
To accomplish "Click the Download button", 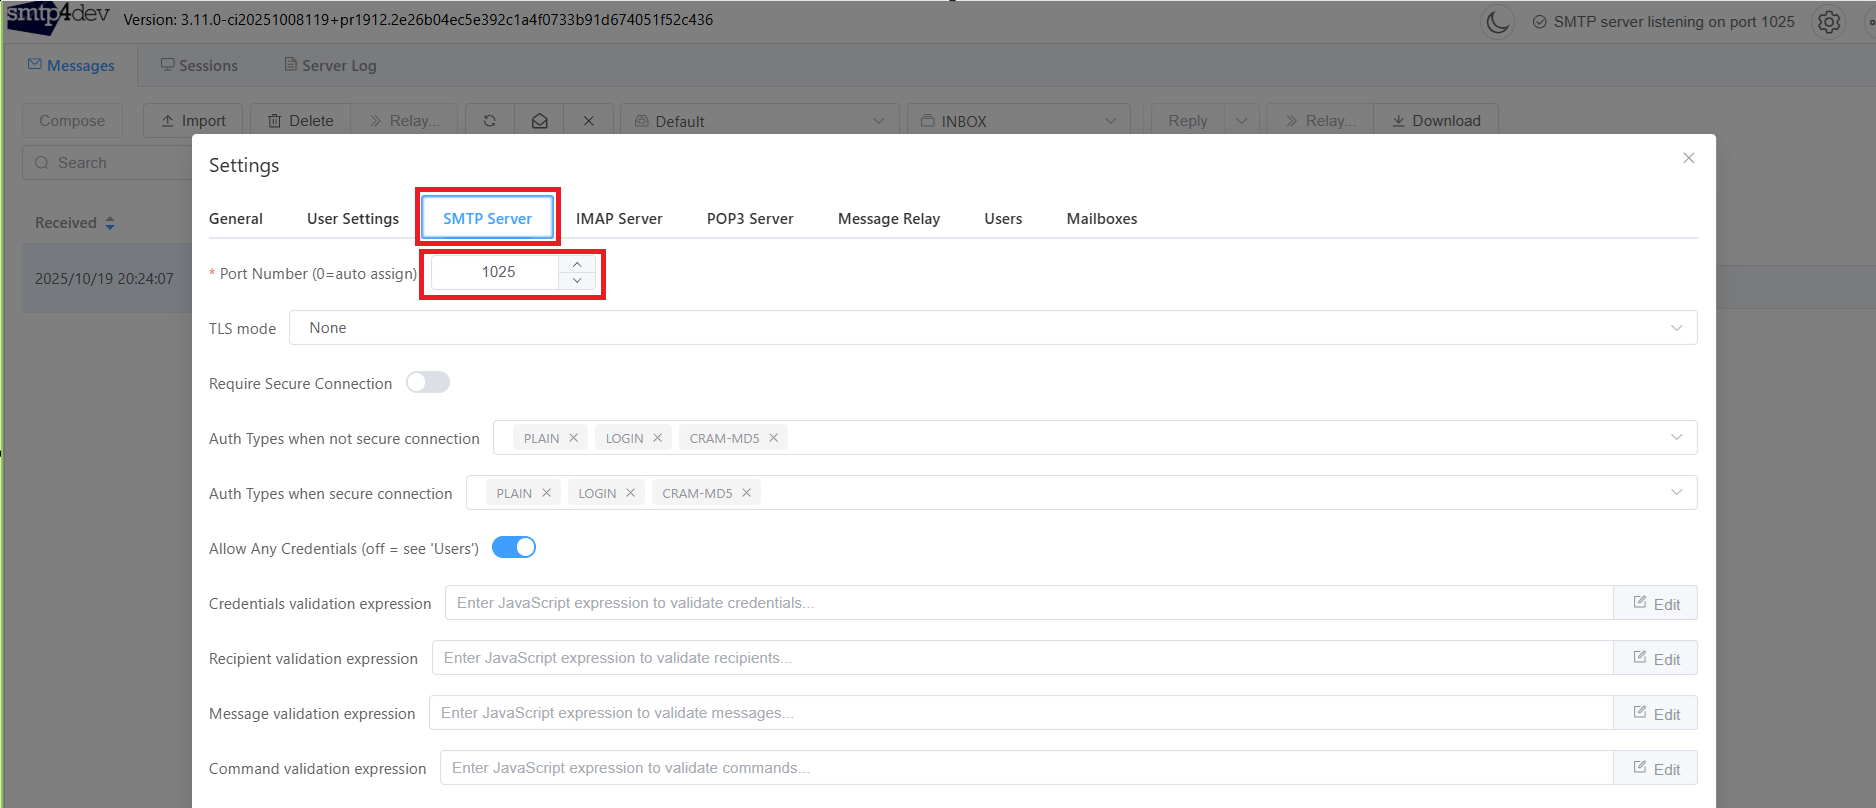I will 1436,120.
